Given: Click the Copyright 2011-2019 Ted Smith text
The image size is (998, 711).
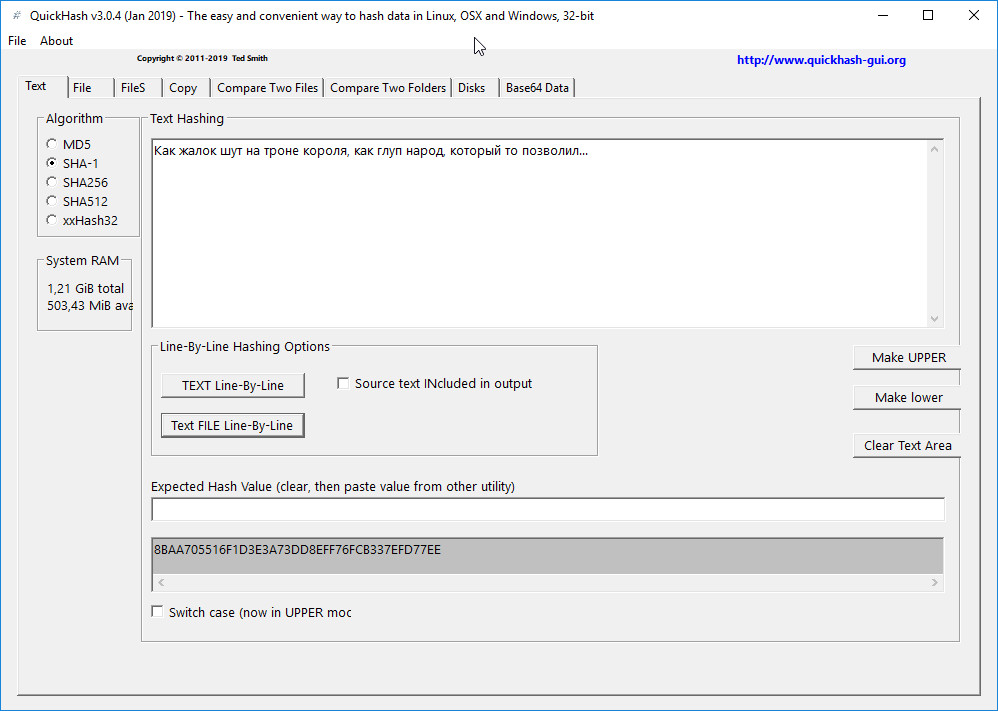Looking at the screenshot, I should (202, 58).
